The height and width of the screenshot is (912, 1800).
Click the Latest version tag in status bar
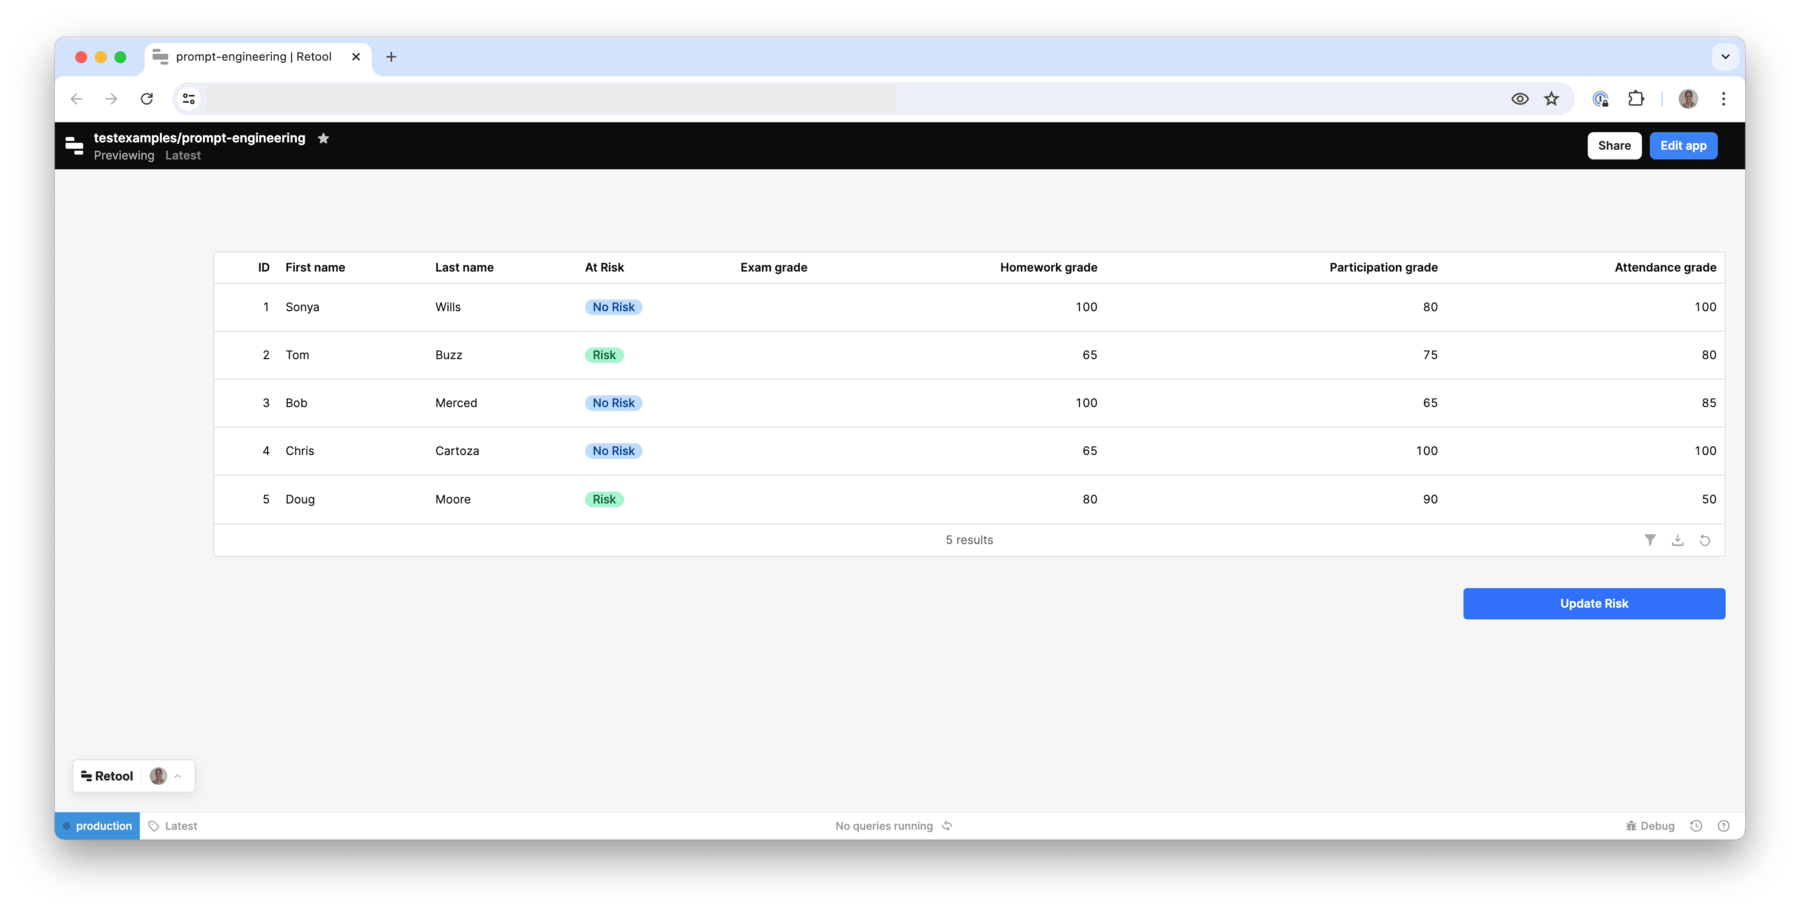click(173, 826)
